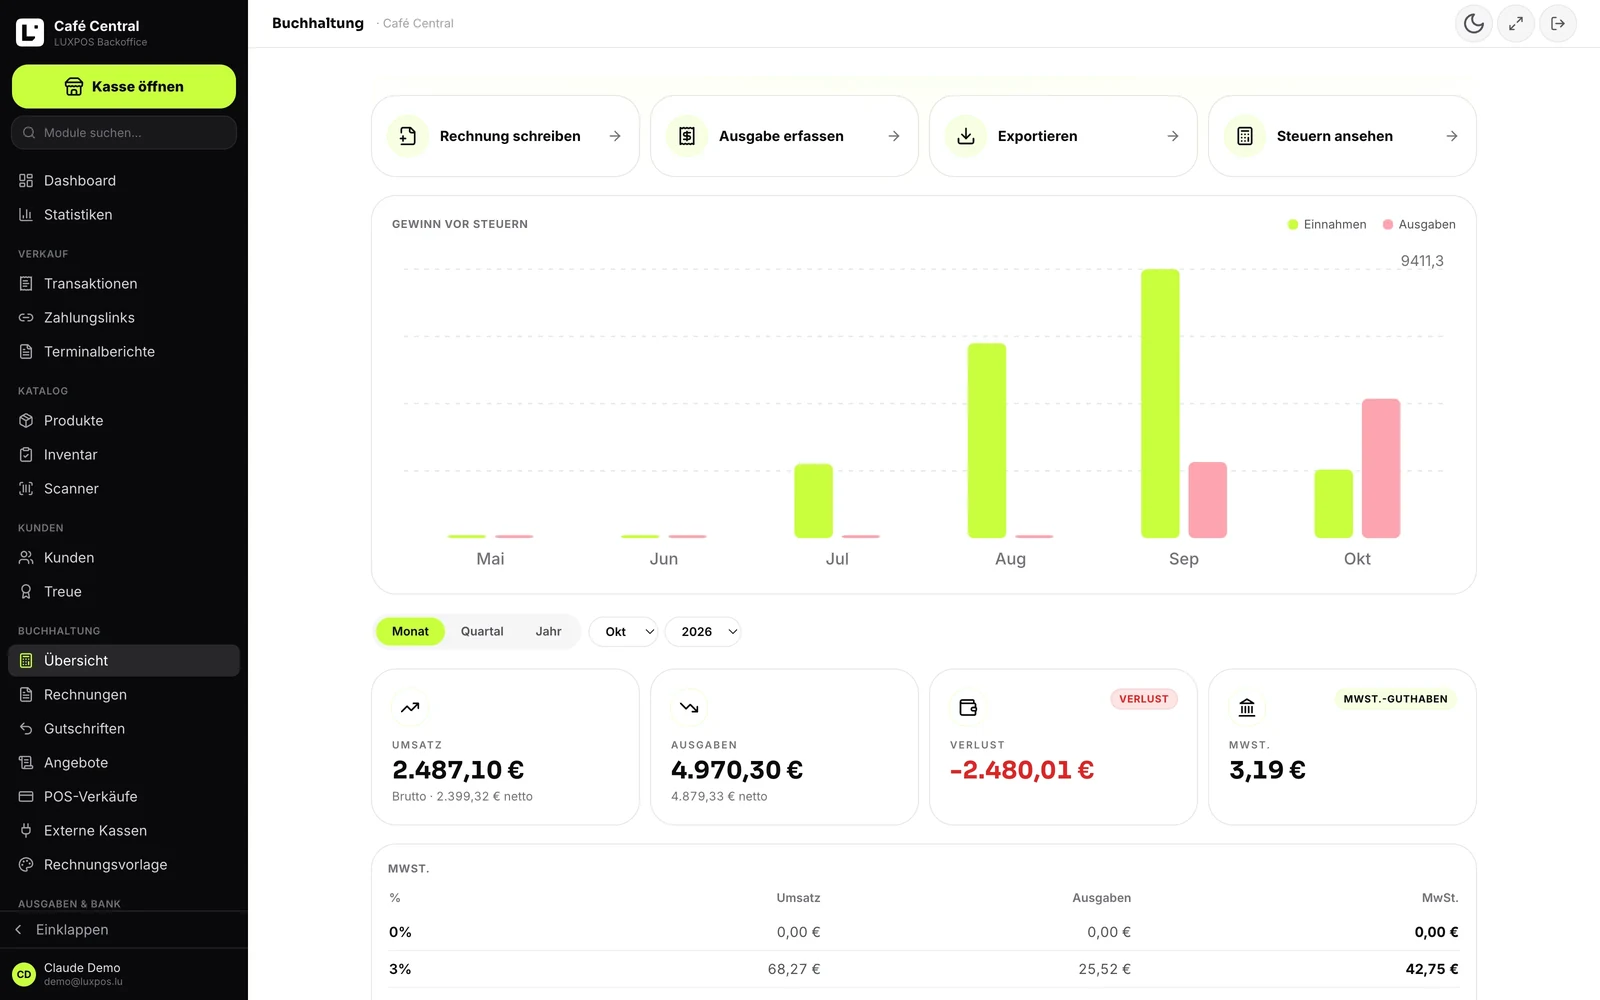The image size is (1600, 1000).
Task: Click the Treue award icon
Action: [26, 592]
